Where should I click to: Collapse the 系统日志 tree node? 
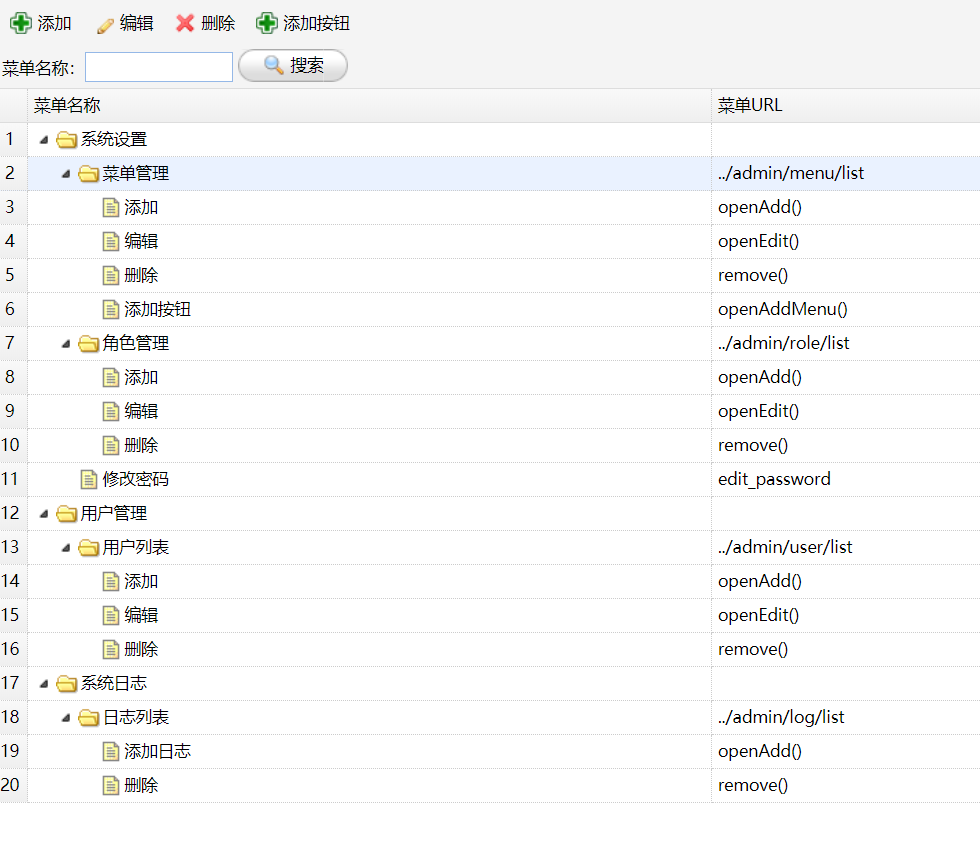[x=44, y=684]
